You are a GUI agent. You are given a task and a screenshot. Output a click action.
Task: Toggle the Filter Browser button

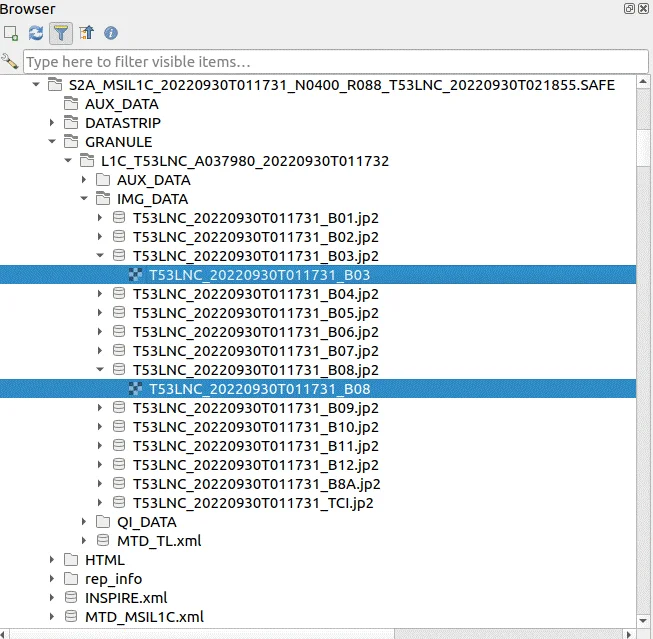click(x=61, y=33)
